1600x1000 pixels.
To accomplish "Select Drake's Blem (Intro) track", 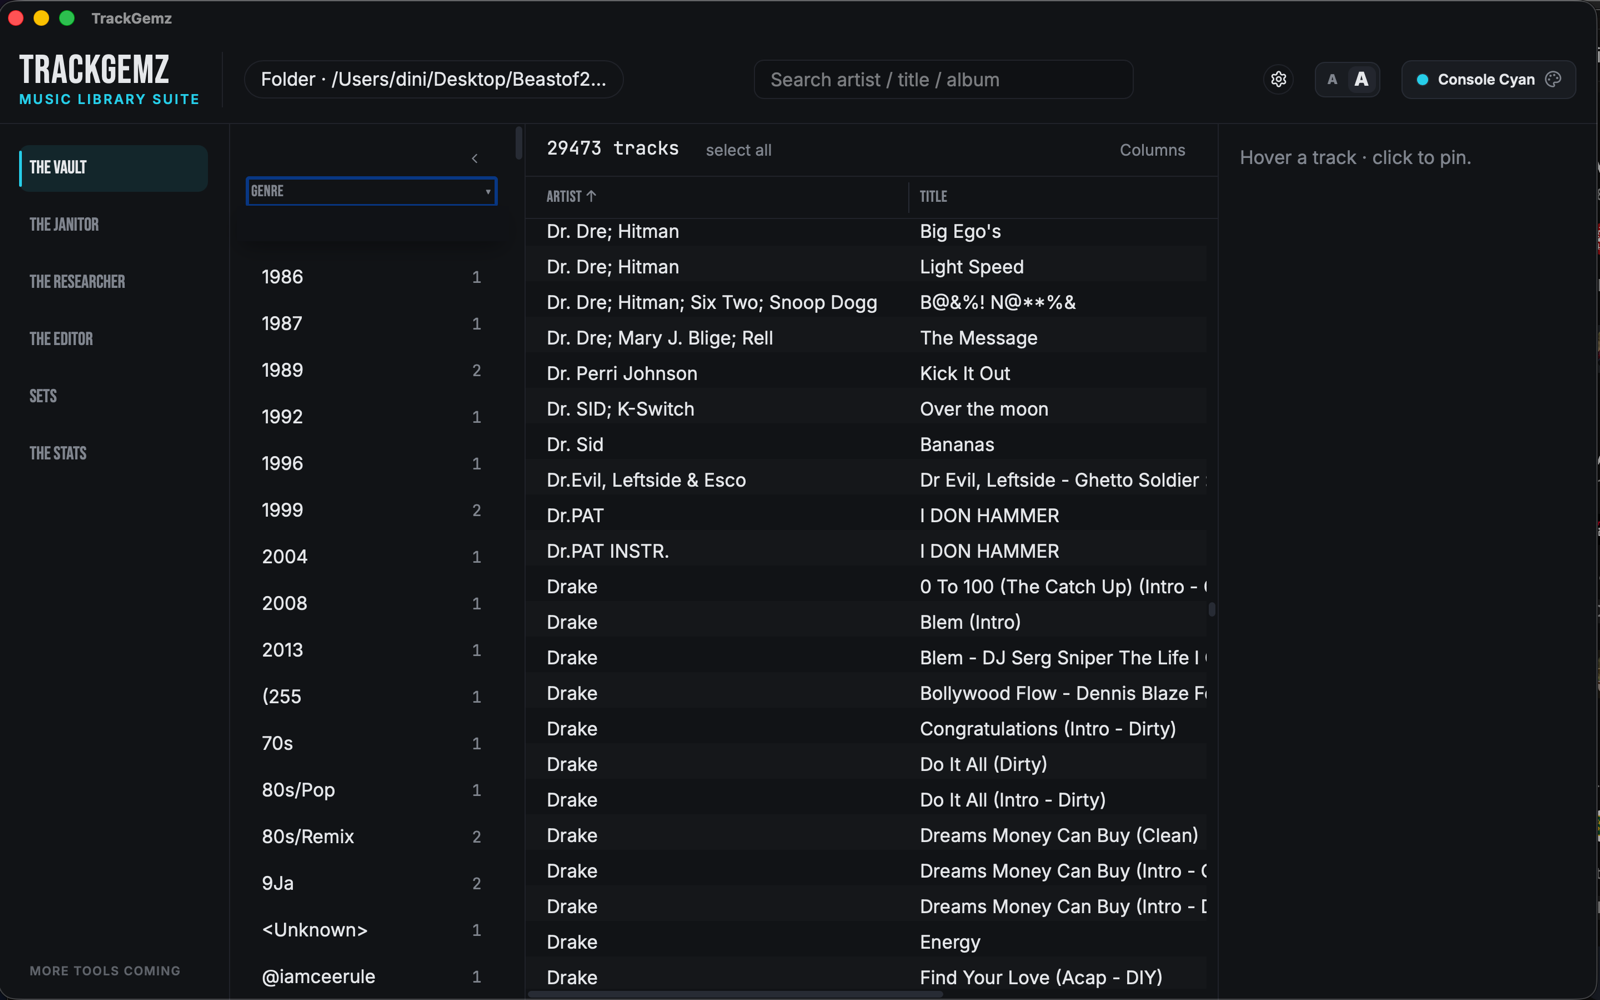I will [x=866, y=622].
